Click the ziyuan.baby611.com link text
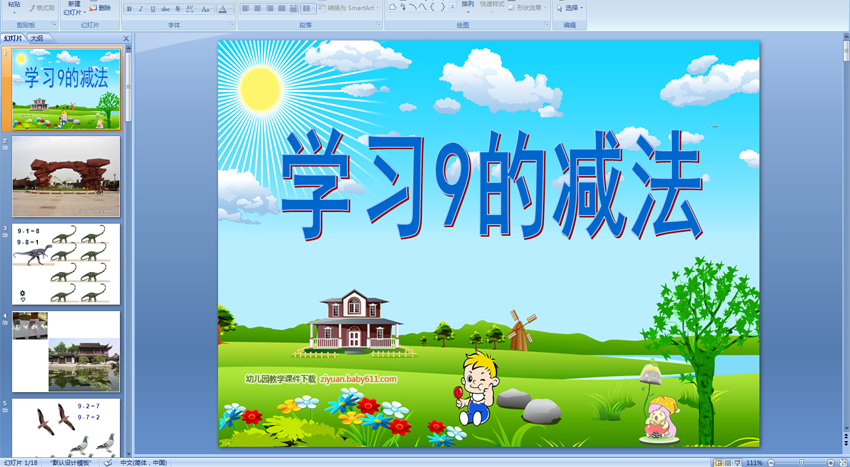This screenshot has height=467, width=850. click(359, 379)
